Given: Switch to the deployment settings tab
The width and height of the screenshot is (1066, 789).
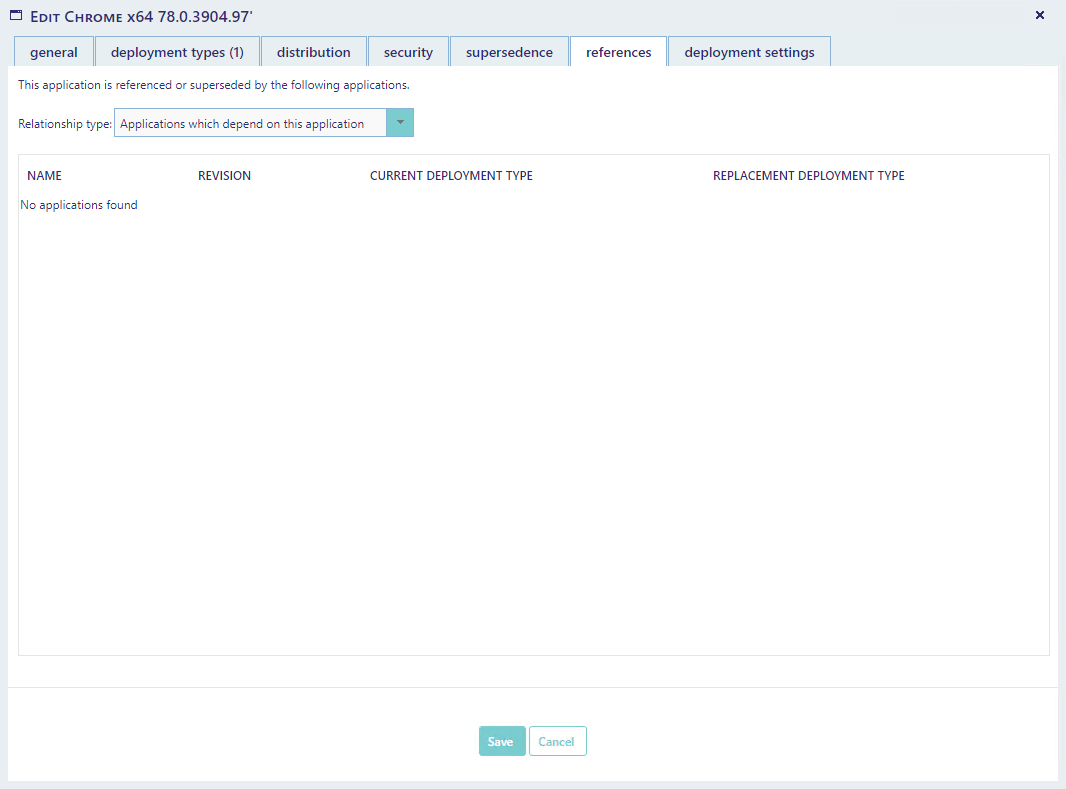Looking at the screenshot, I should point(749,52).
